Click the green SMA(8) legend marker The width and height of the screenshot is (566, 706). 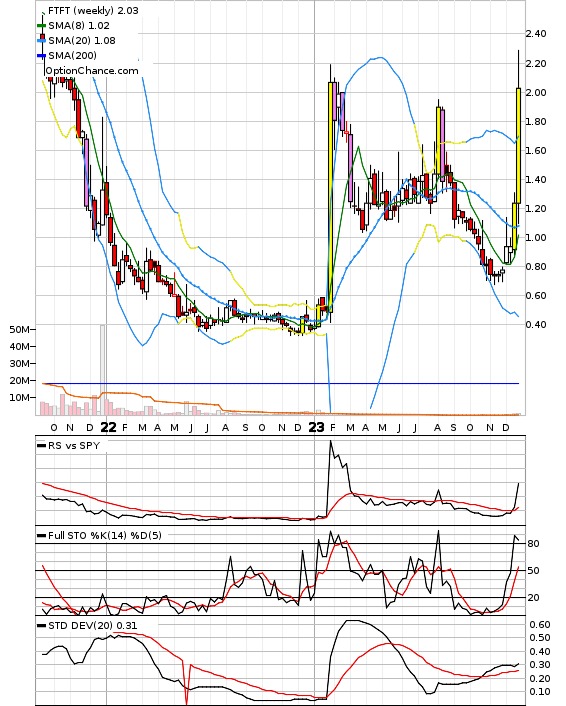41,26
